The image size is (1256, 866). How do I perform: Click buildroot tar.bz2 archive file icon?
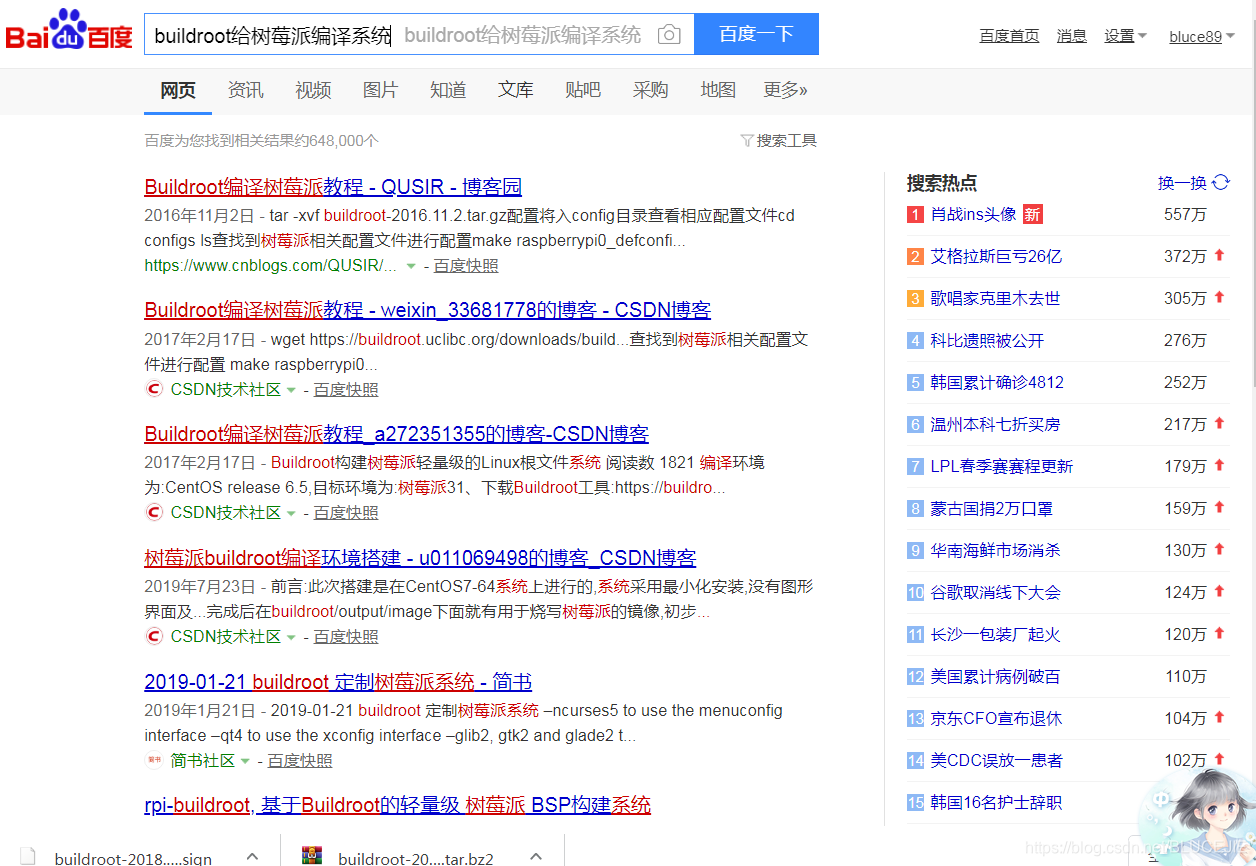click(312, 856)
